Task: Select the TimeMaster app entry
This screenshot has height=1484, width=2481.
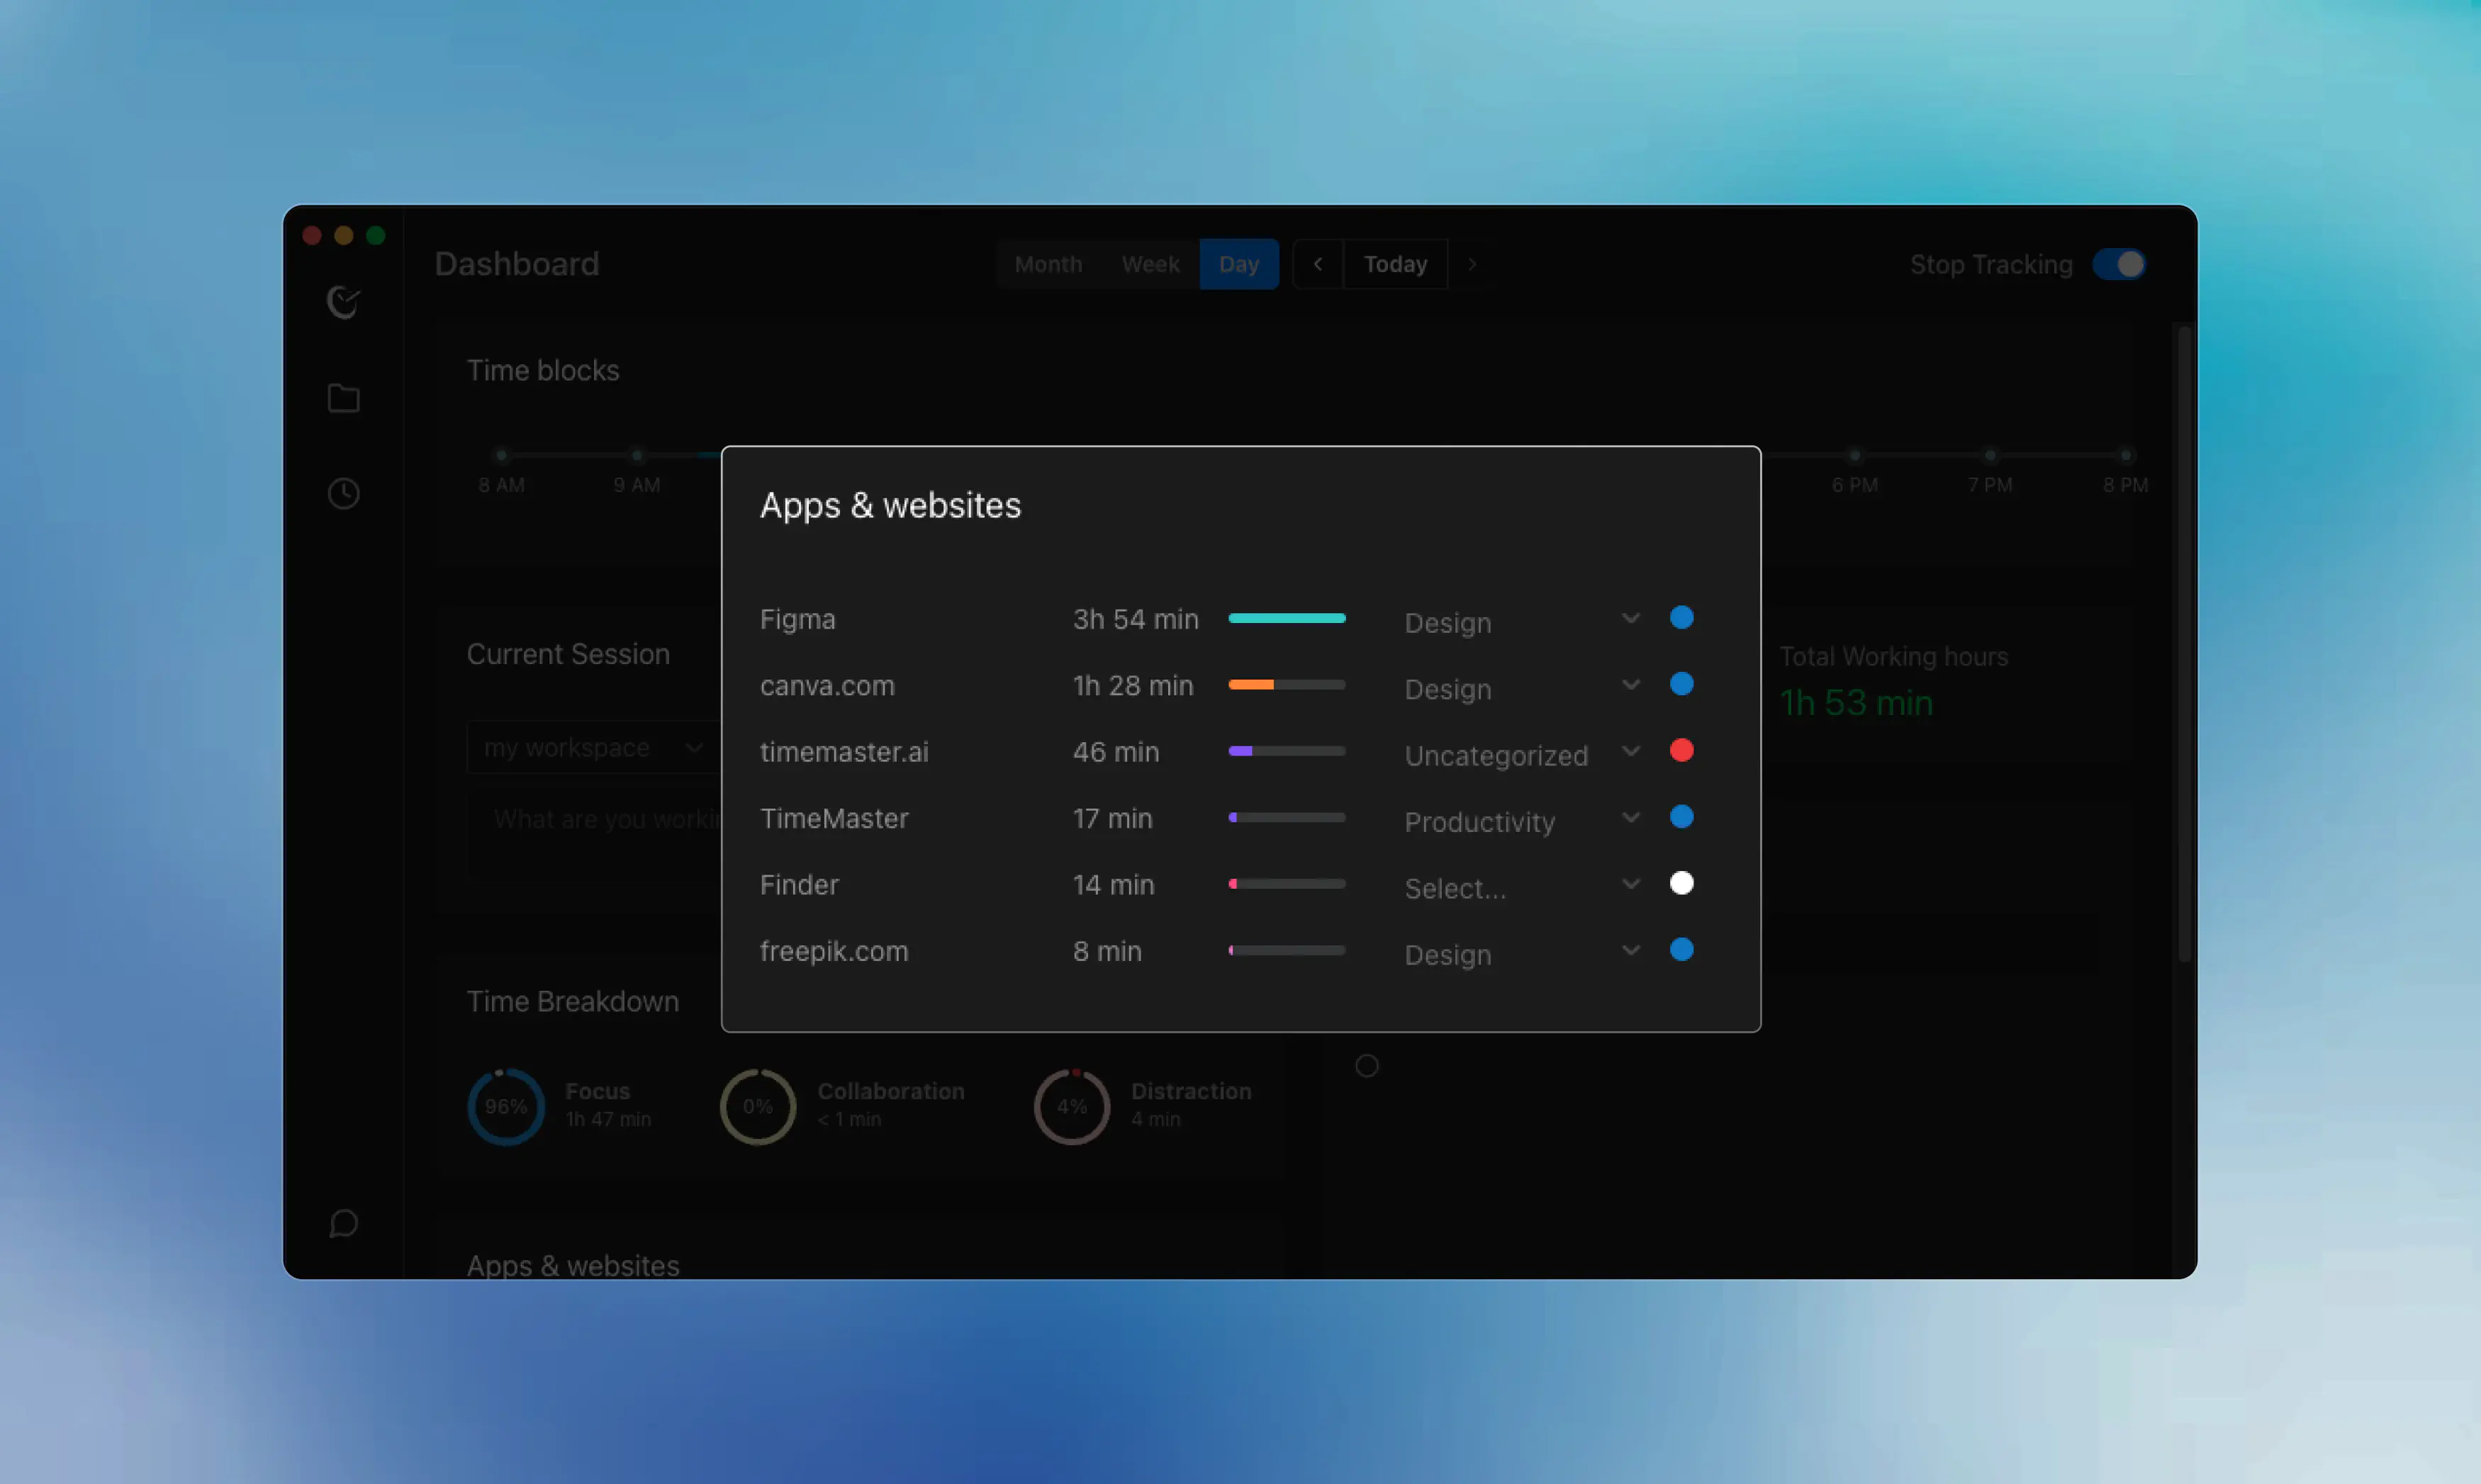Action: point(834,818)
